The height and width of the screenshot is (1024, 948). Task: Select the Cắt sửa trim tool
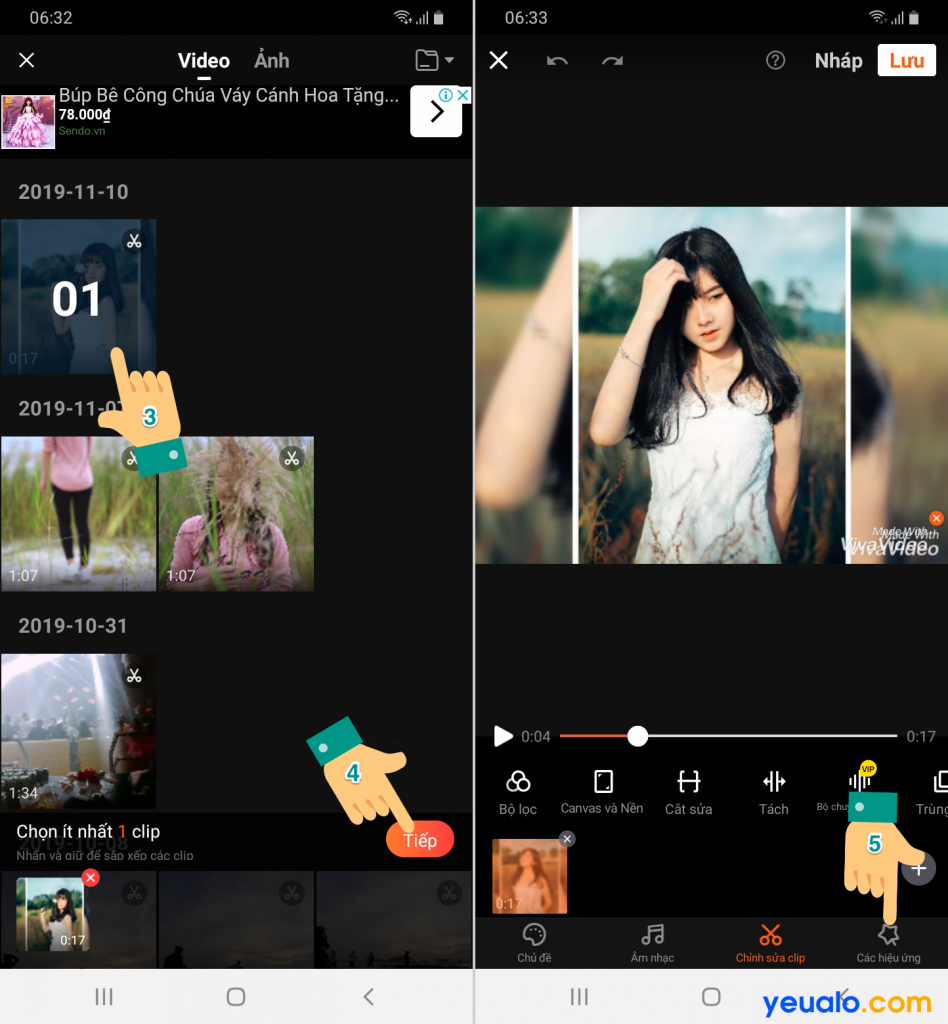[688, 782]
